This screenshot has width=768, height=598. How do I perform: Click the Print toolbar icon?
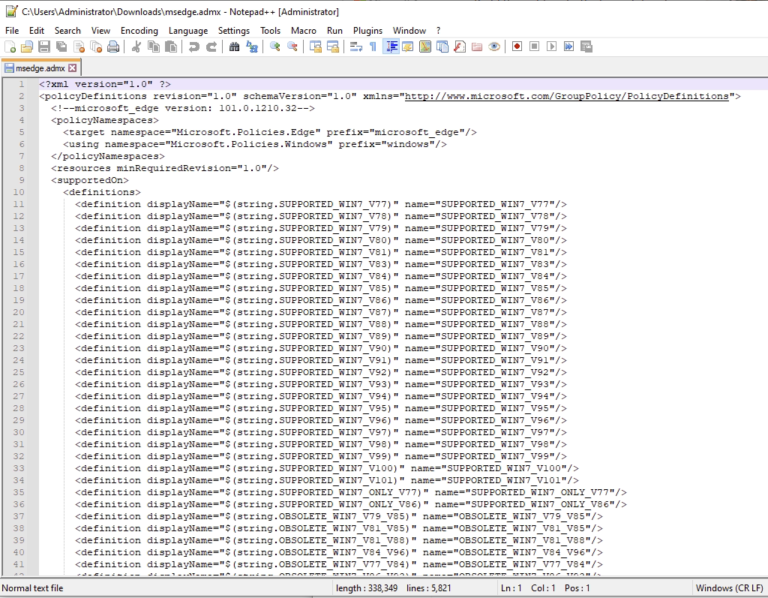coord(112,47)
